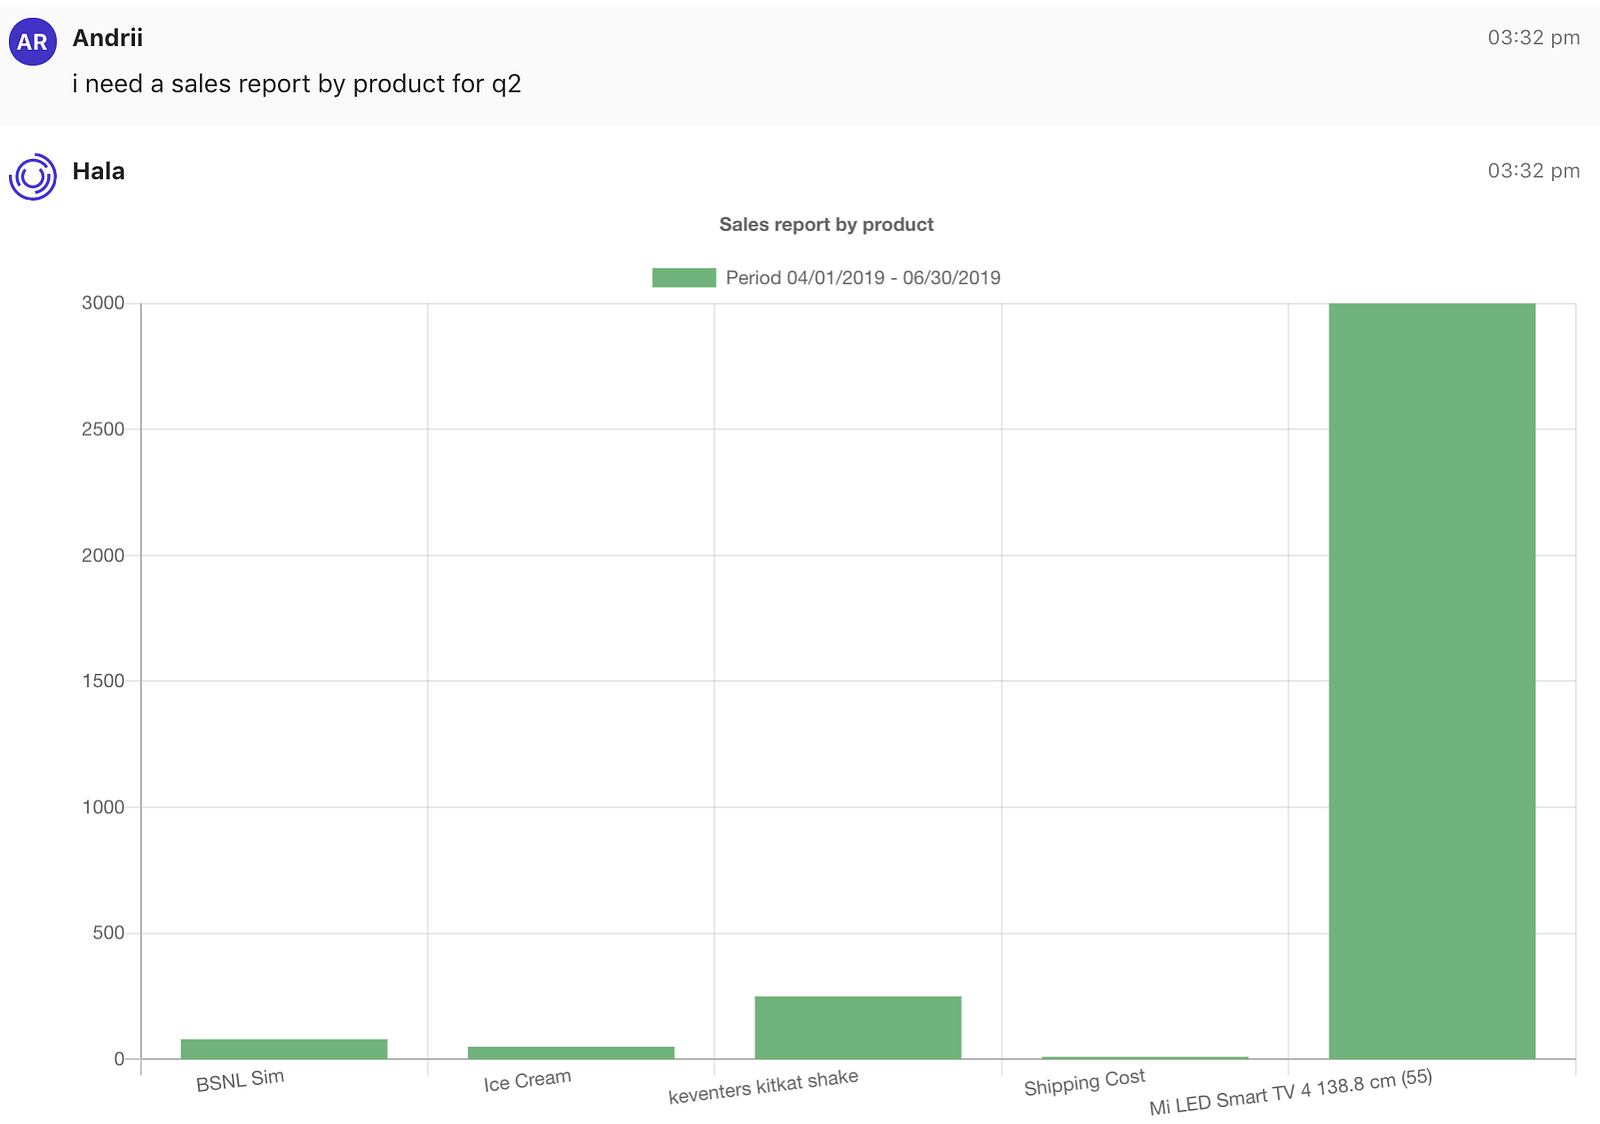Click the timestamp on Andrii's message
1600x1124 pixels.
click(x=1533, y=38)
